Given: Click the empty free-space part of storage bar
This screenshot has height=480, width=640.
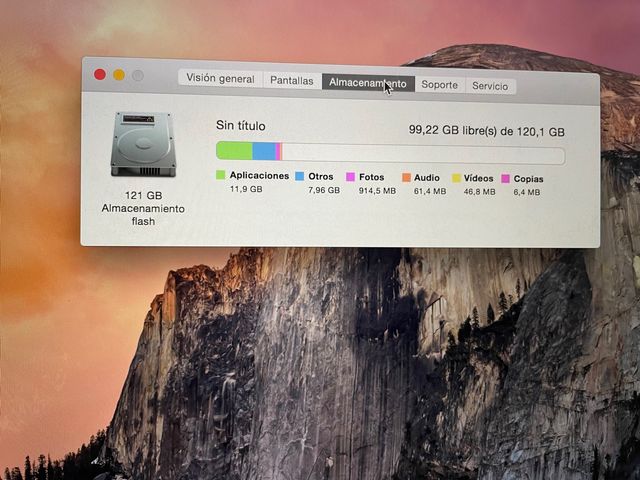Looking at the screenshot, I should tap(424, 154).
